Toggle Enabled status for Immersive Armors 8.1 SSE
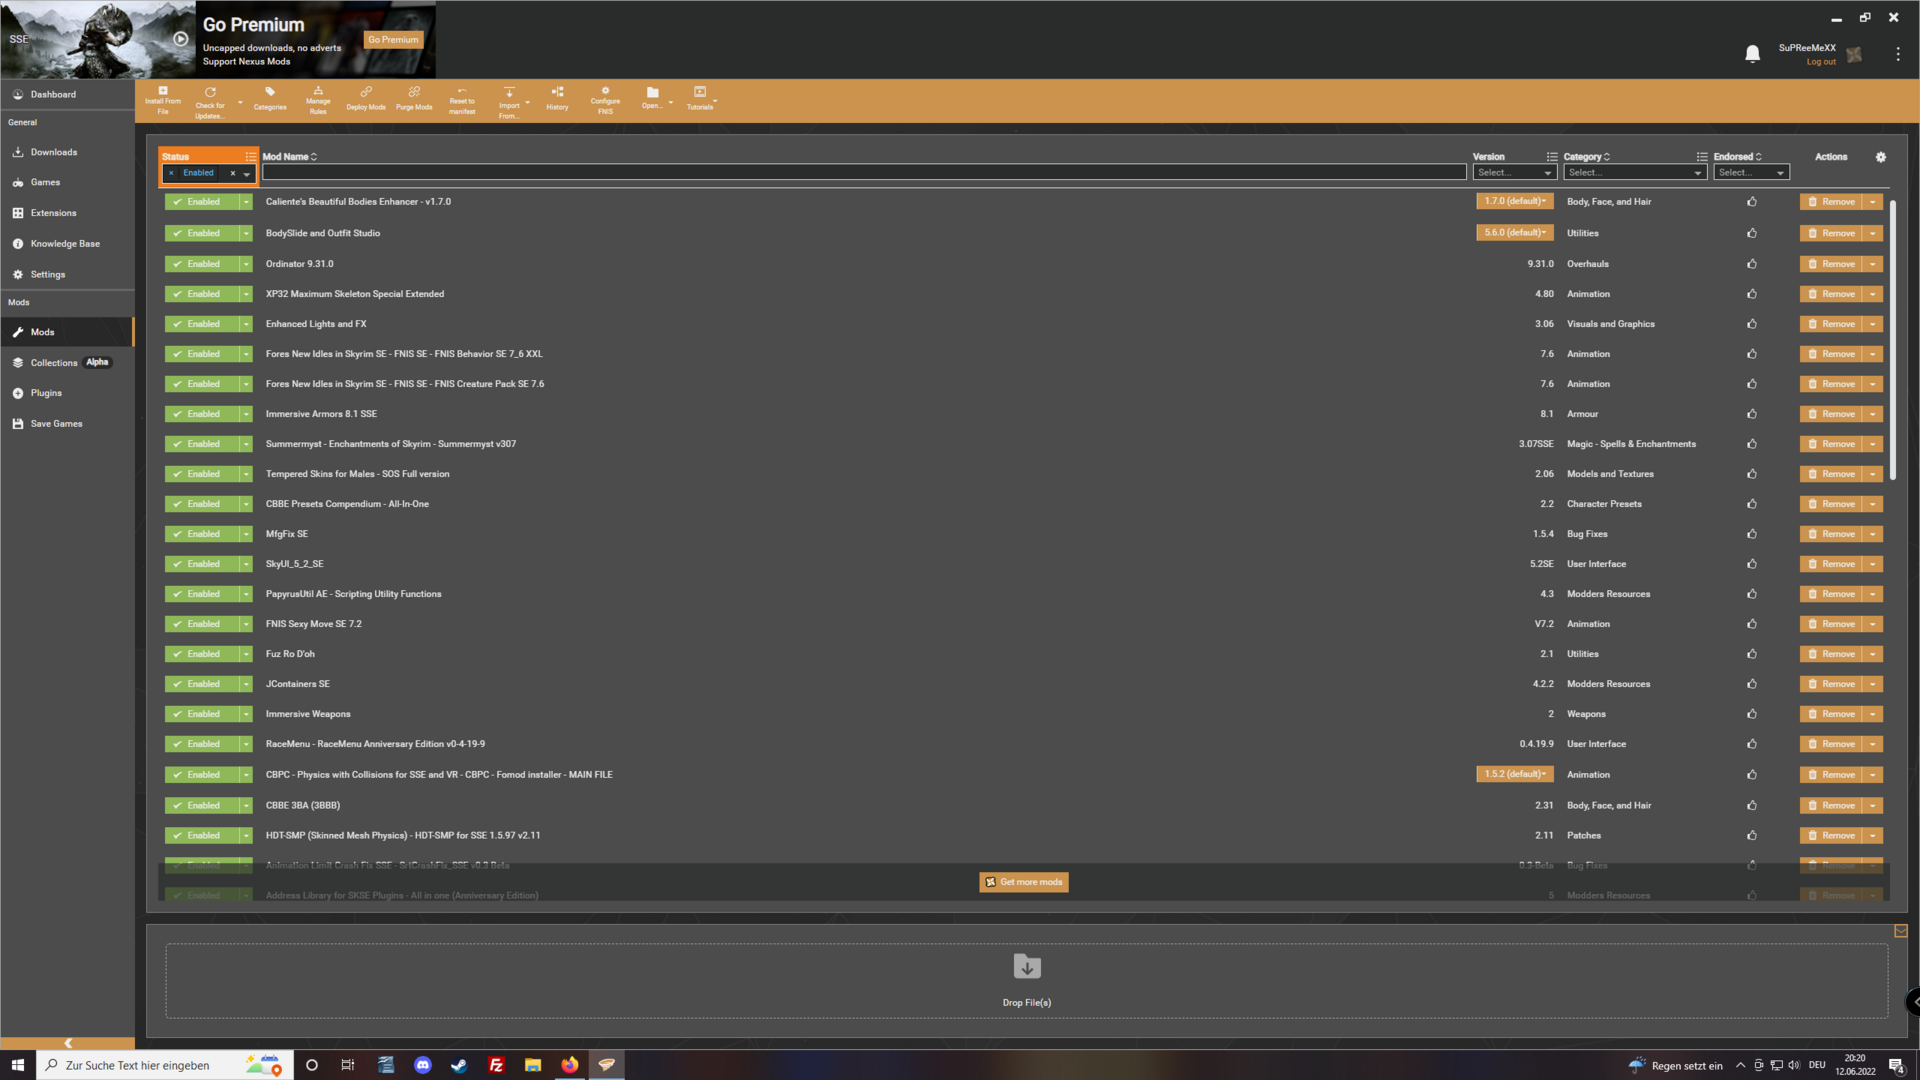Screen dimensions: 1920x1080 202,414
